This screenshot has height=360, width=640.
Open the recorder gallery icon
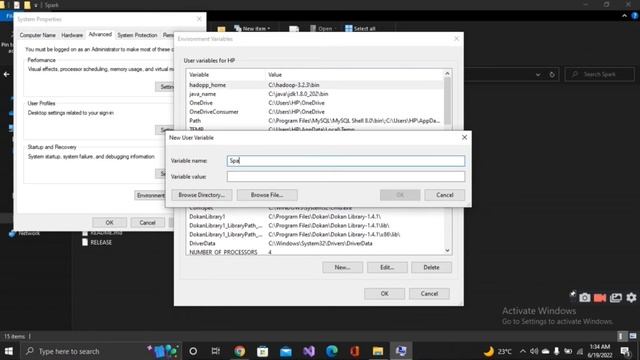(x=616, y=298)
